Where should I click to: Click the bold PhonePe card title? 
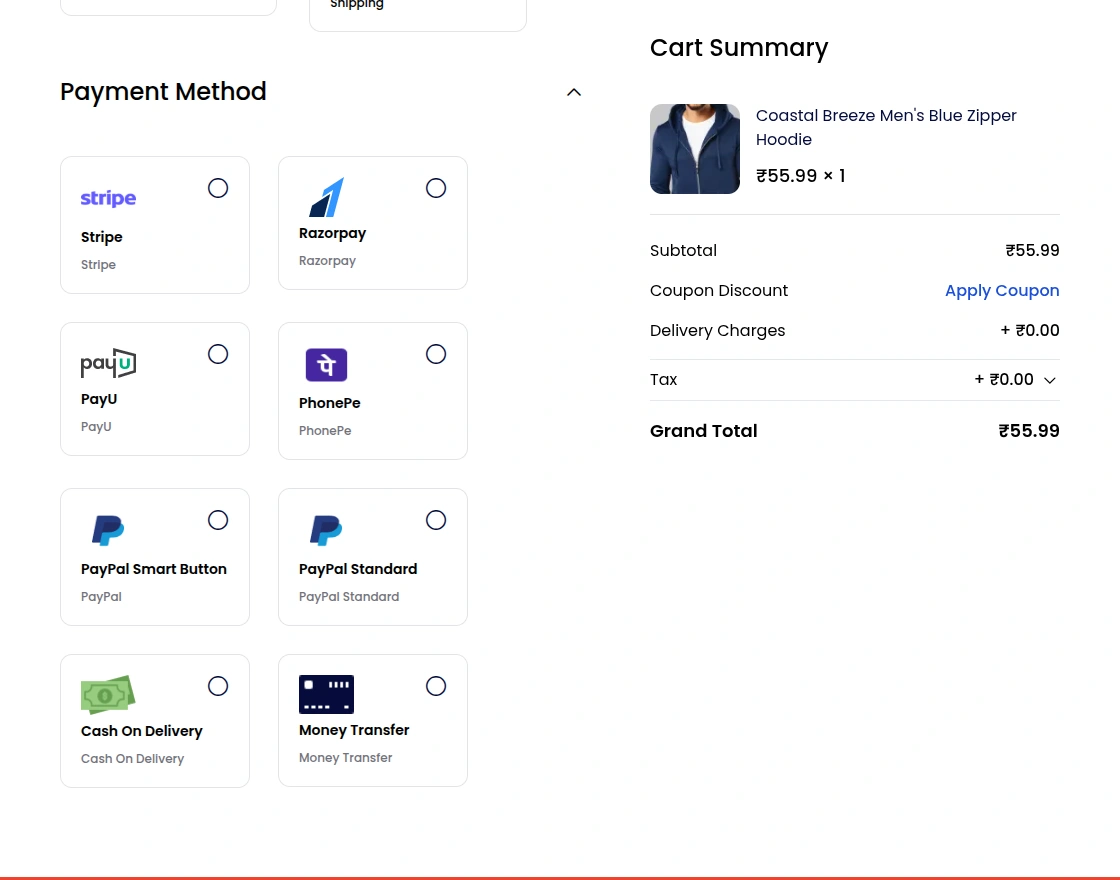pyautogui.click(x=329, y=403)
